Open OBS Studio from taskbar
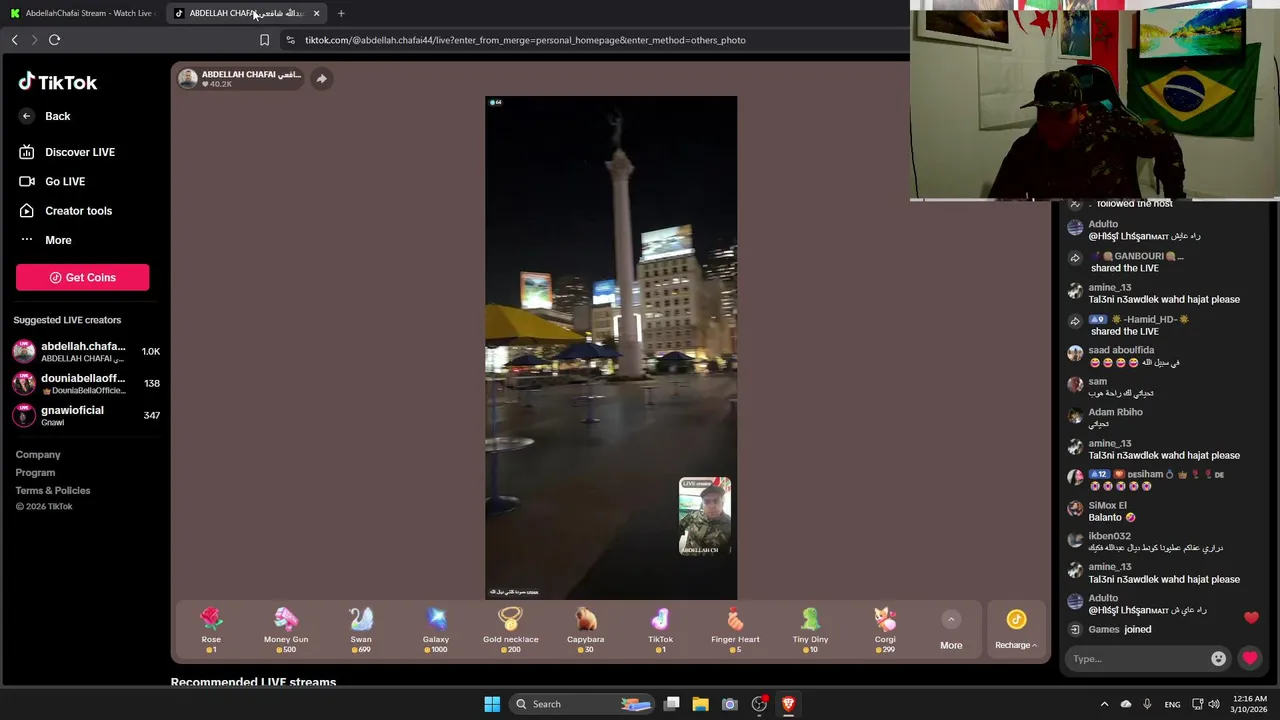Screen dimensions: 1280x720 pyautogui.click(x=759, y=704)
